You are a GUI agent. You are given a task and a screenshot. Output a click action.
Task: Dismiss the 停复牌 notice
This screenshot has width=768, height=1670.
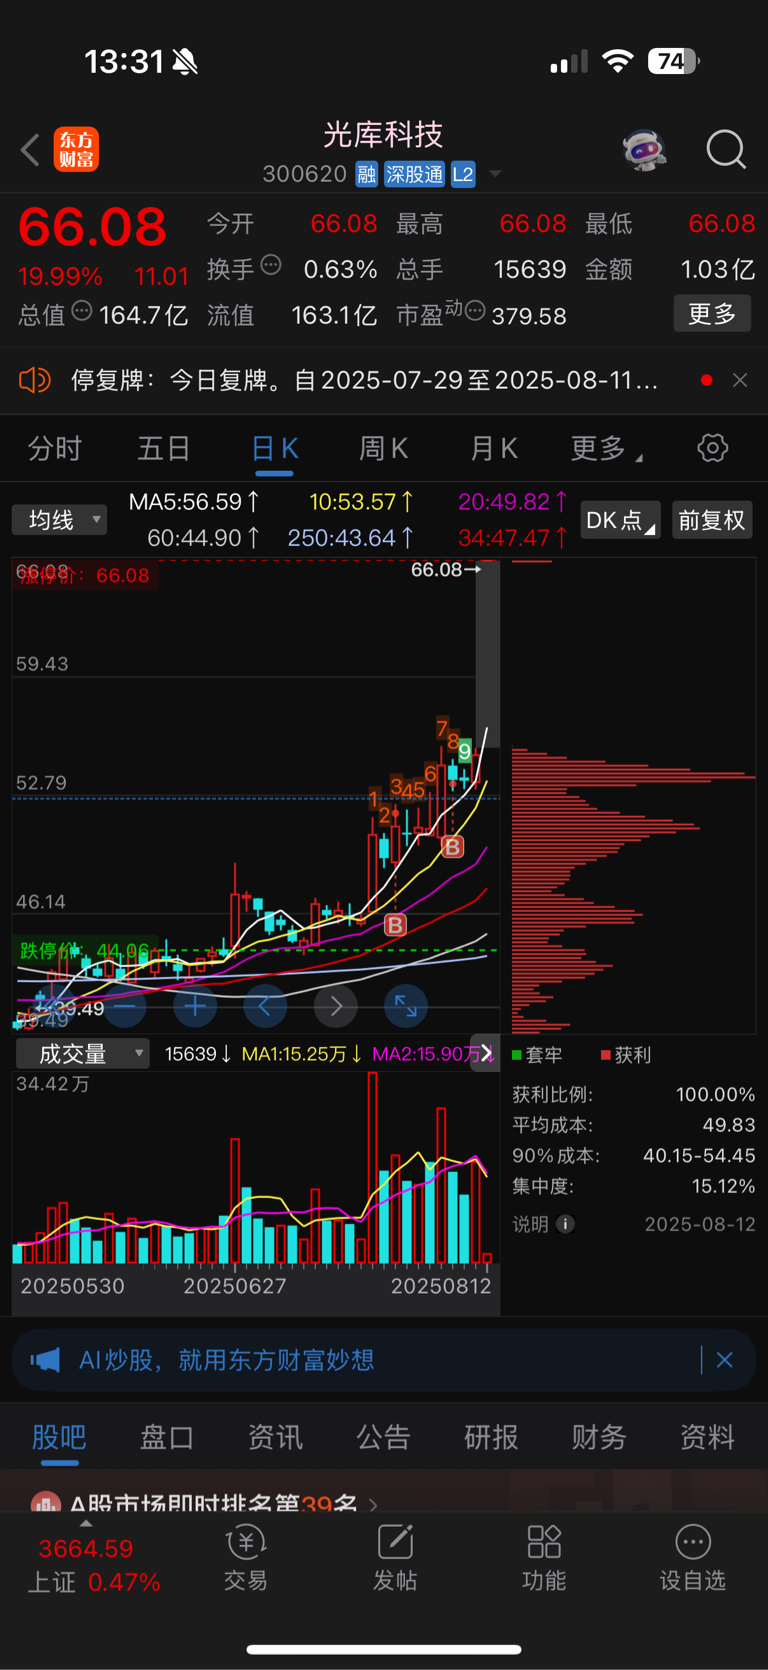coord(740,380)
